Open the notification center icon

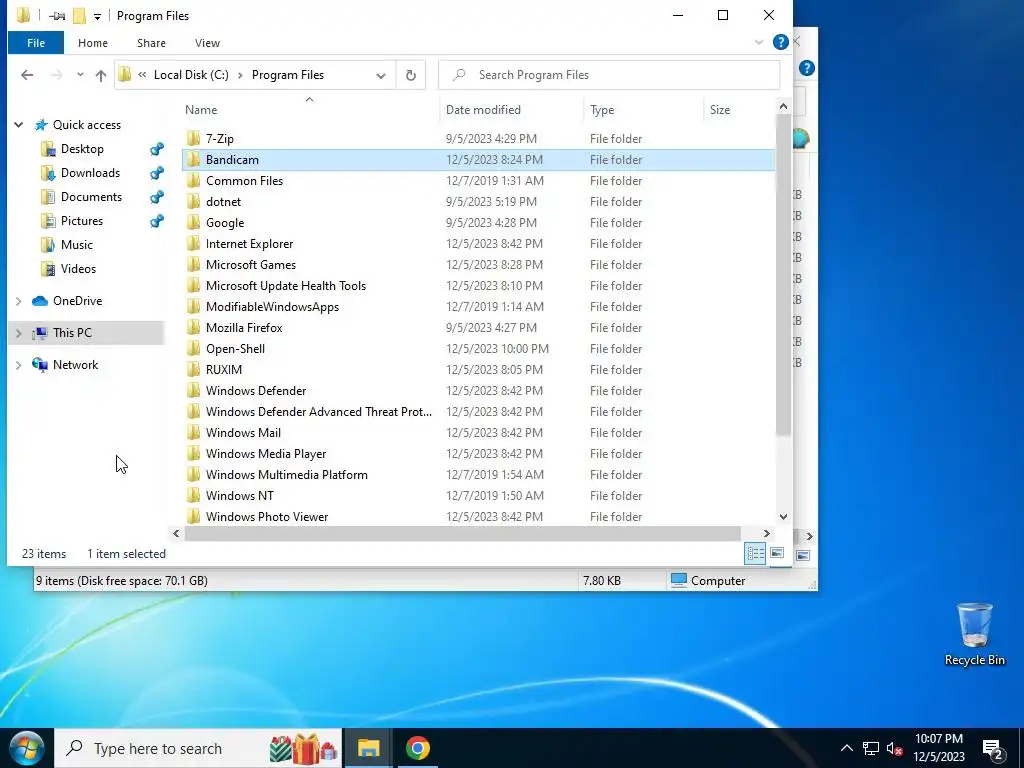click(x=993, y=749)
